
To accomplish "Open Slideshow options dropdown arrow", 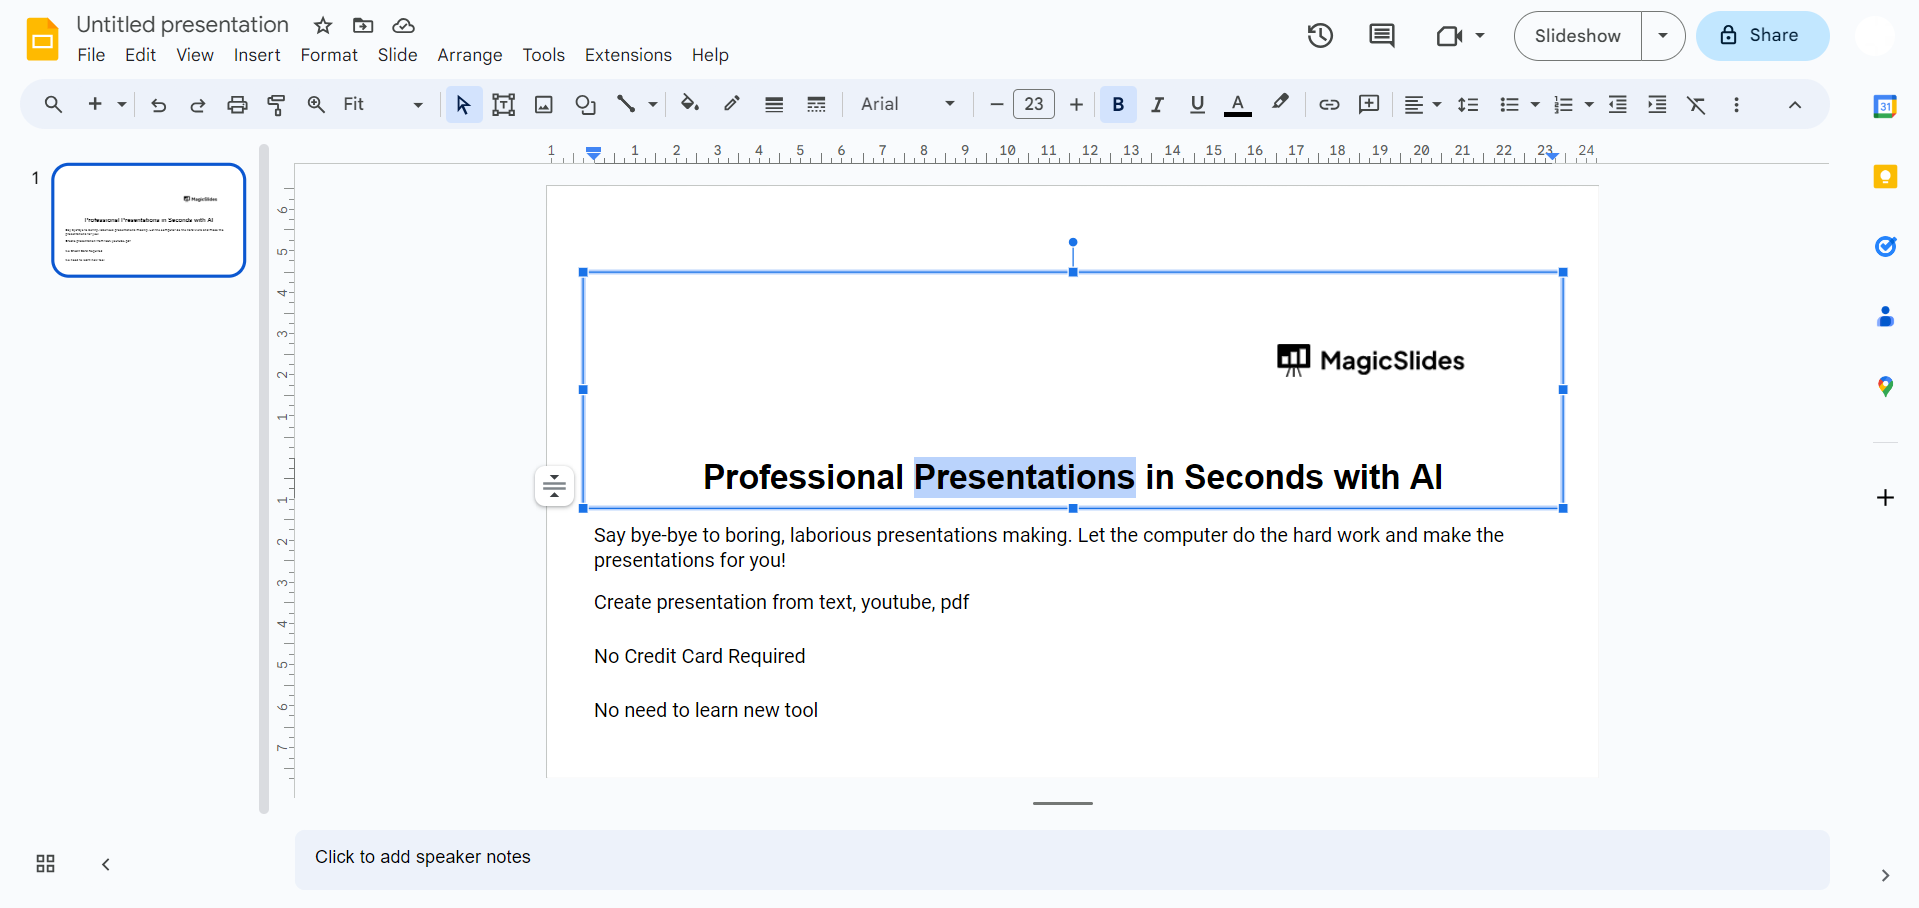I will [x=1663, y=36].
